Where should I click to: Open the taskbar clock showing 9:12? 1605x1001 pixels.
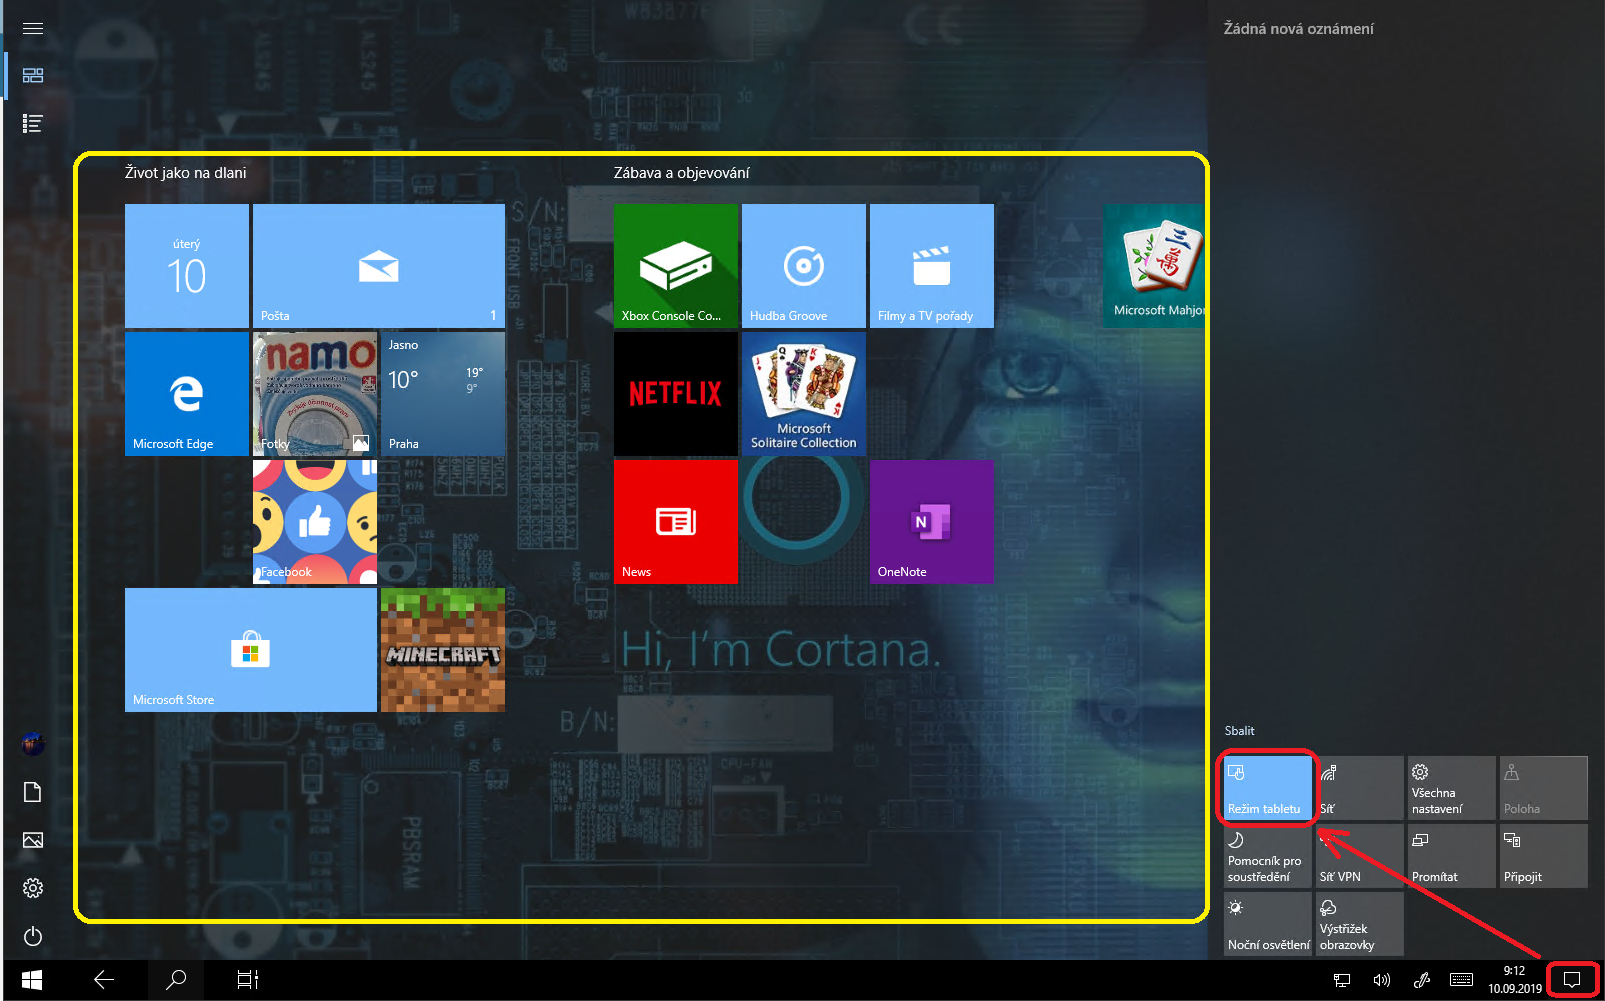point(1515,980)
